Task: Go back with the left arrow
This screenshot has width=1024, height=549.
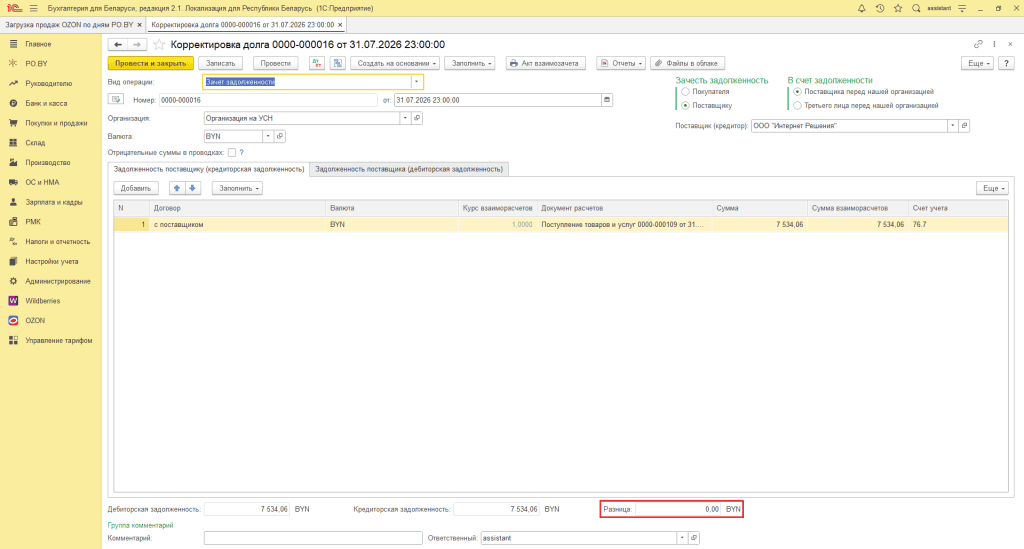Action: (118, 44)
